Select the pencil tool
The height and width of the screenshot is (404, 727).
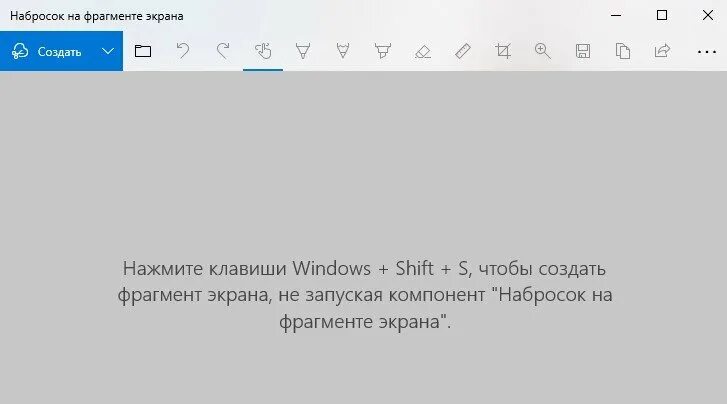click(343, 51)
